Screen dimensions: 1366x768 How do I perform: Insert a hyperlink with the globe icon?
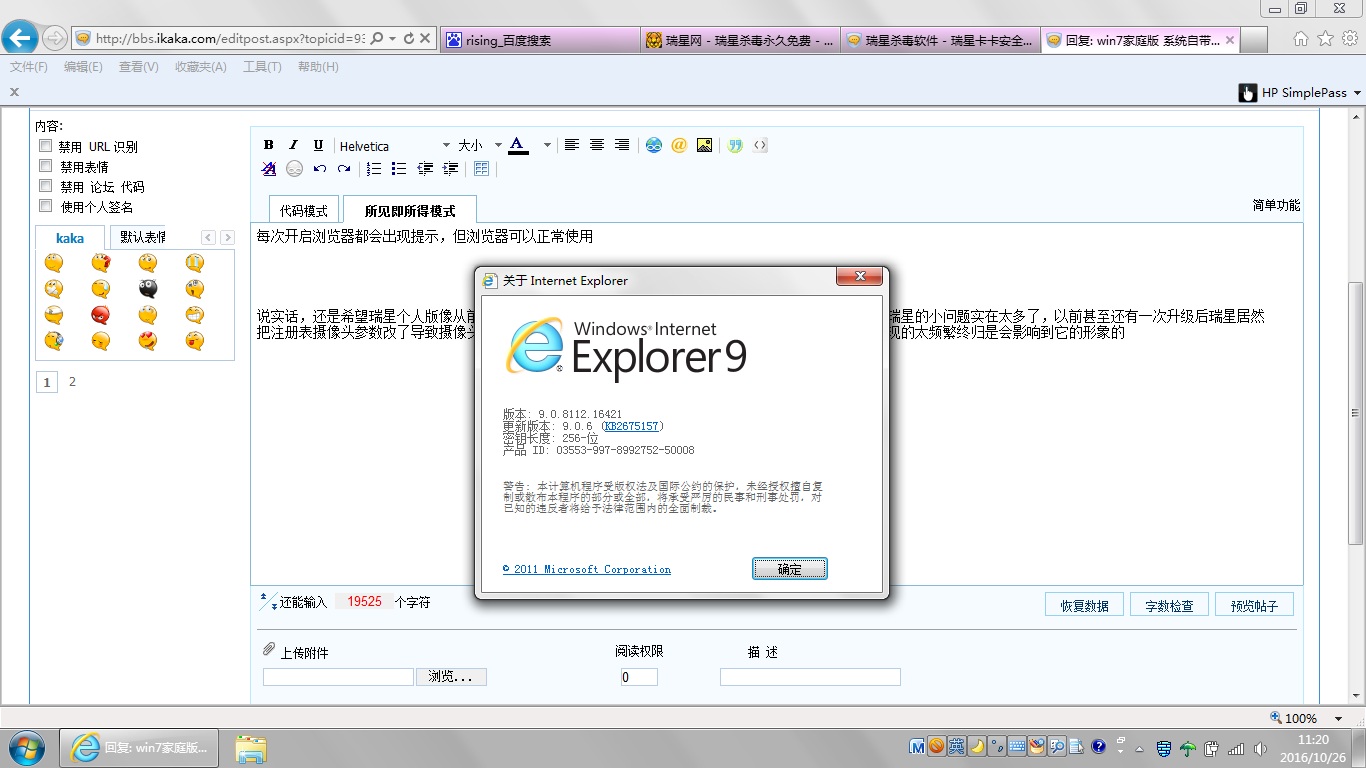point(654,145)
